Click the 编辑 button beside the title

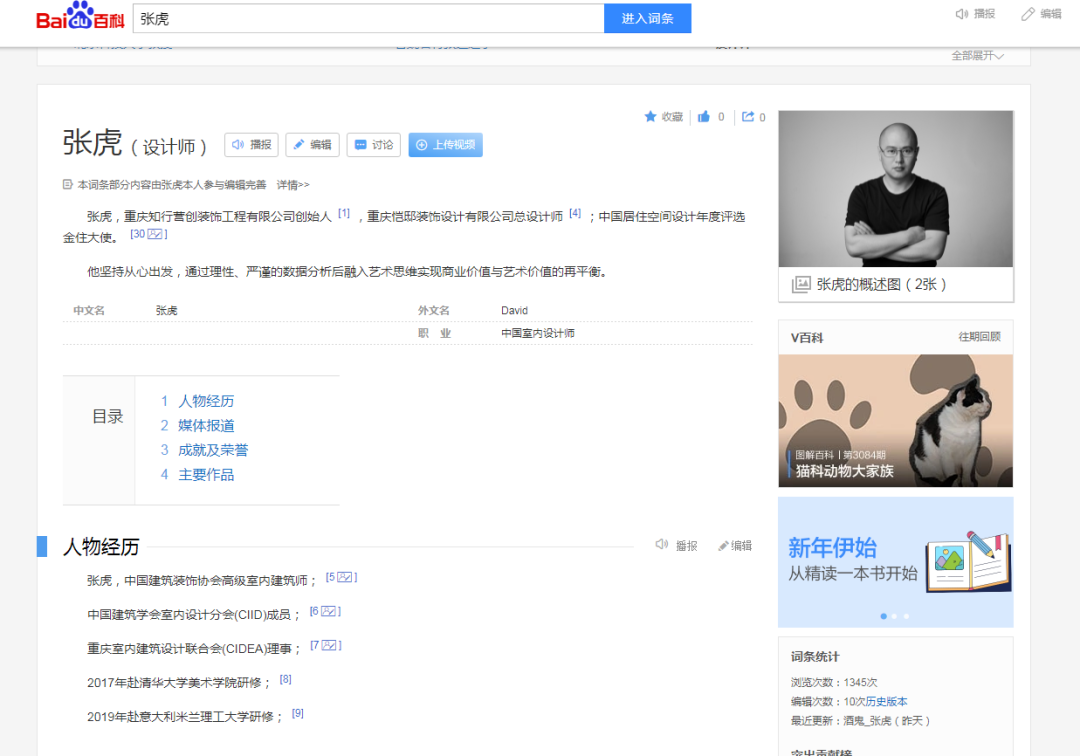tap(313, 145)
